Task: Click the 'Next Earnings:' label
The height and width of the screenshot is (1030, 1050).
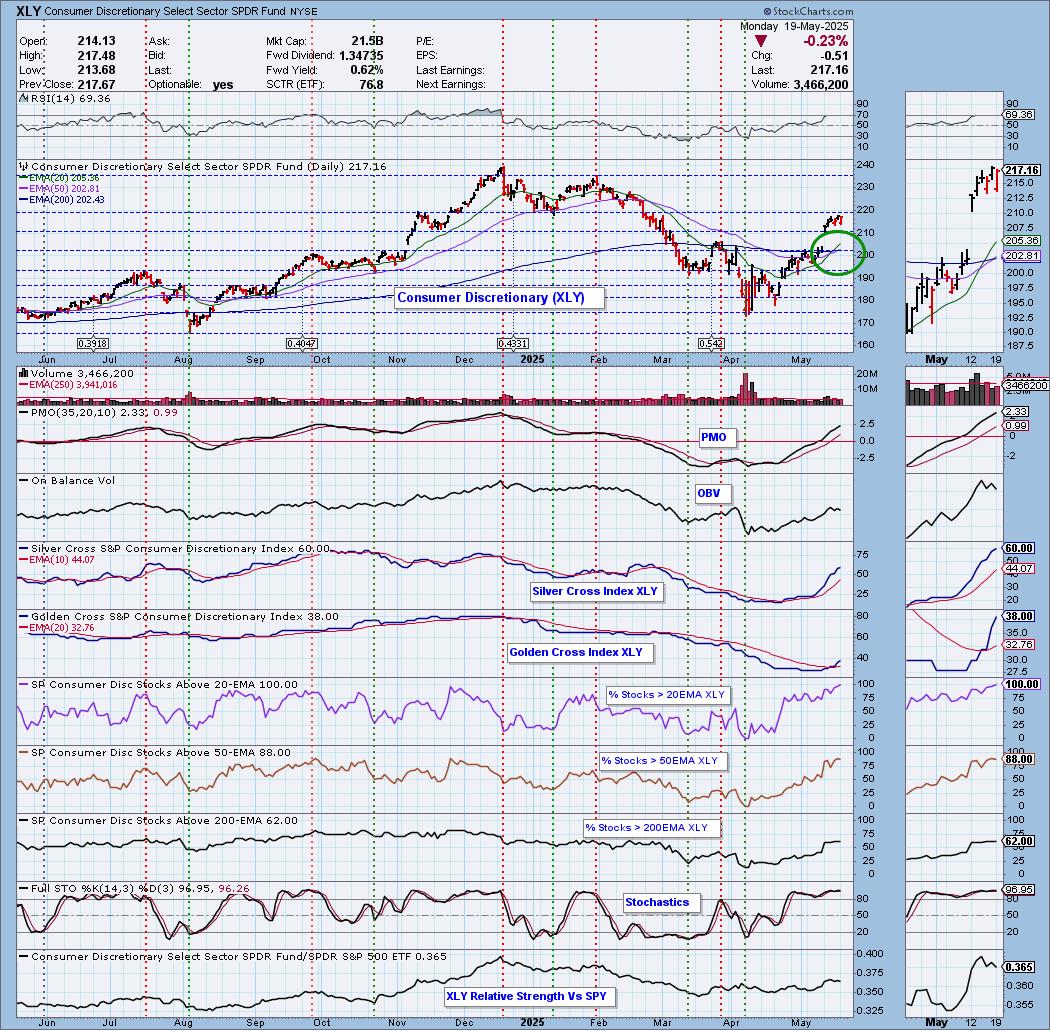Action: pos(451,84)
